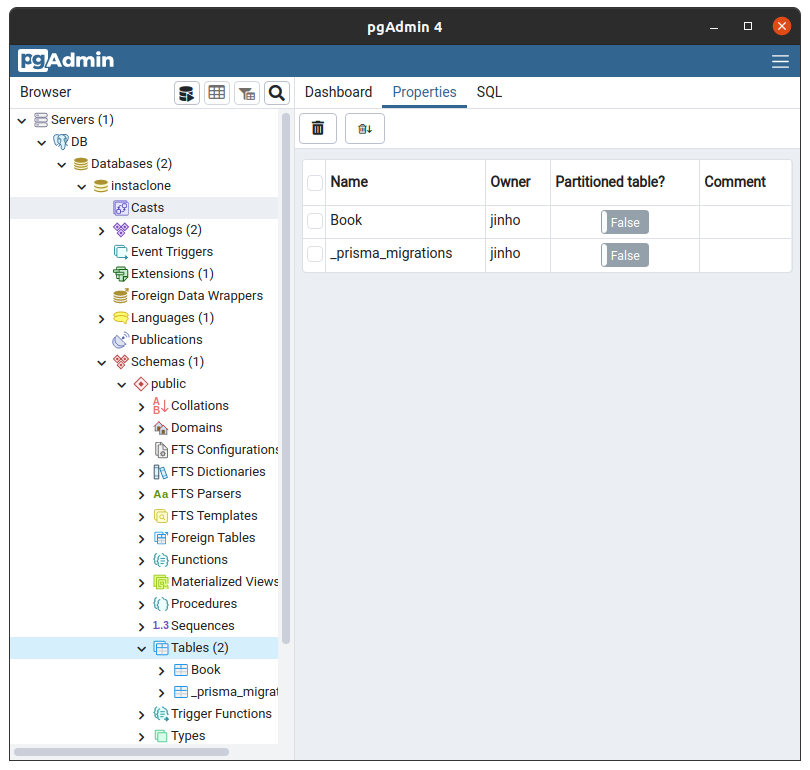Click the Browser horizontal scrollbar
810x770 pixels.
pyautogui.click(x=121, y=752)
